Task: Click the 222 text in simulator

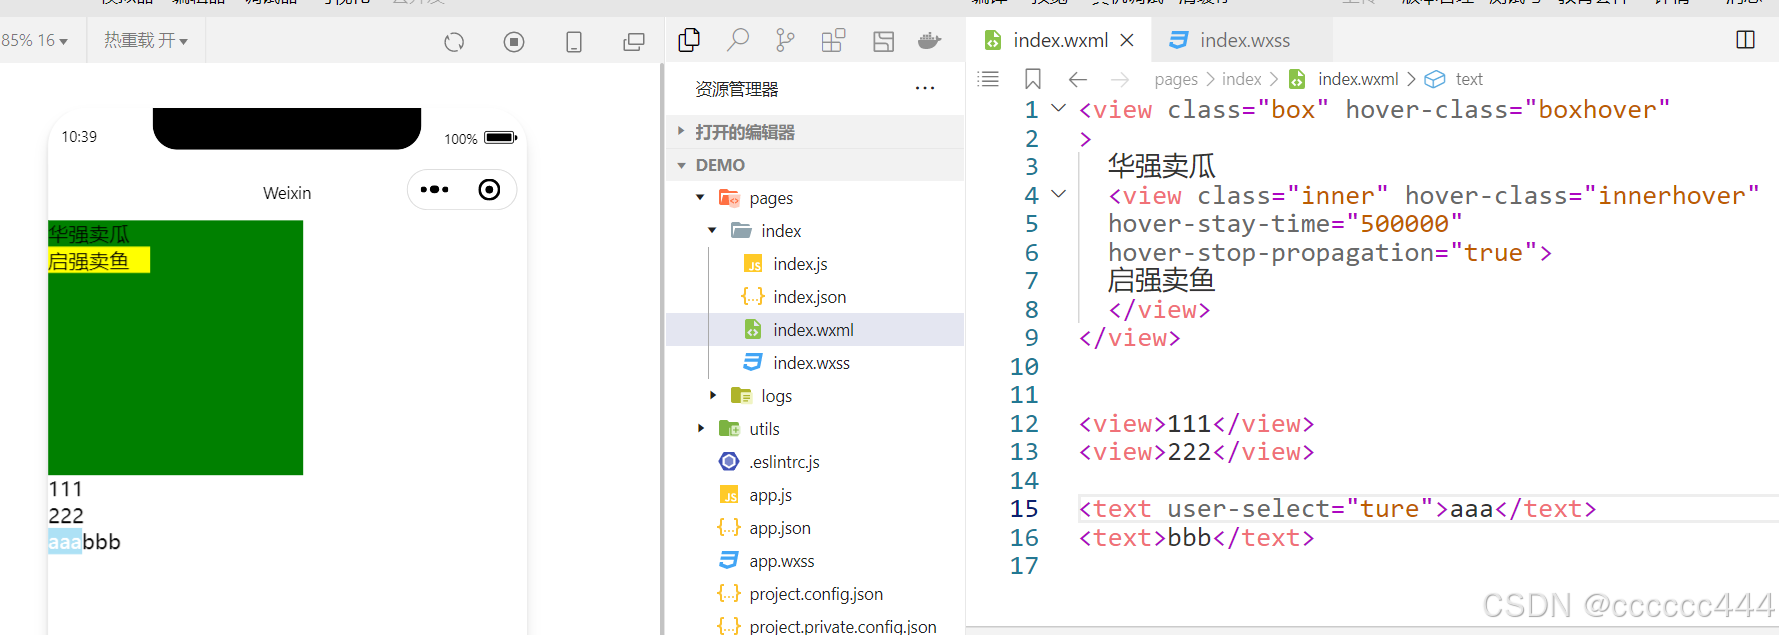Action: (x=66, y=515)
